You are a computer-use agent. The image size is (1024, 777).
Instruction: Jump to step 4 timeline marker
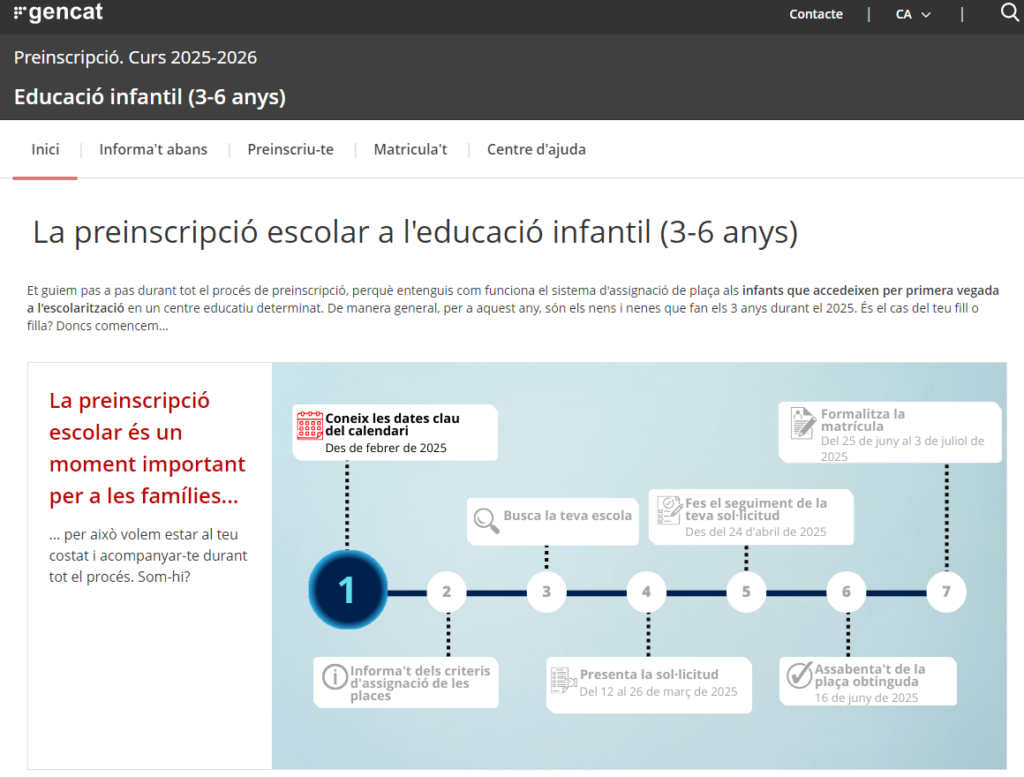[x=646, y=592]
